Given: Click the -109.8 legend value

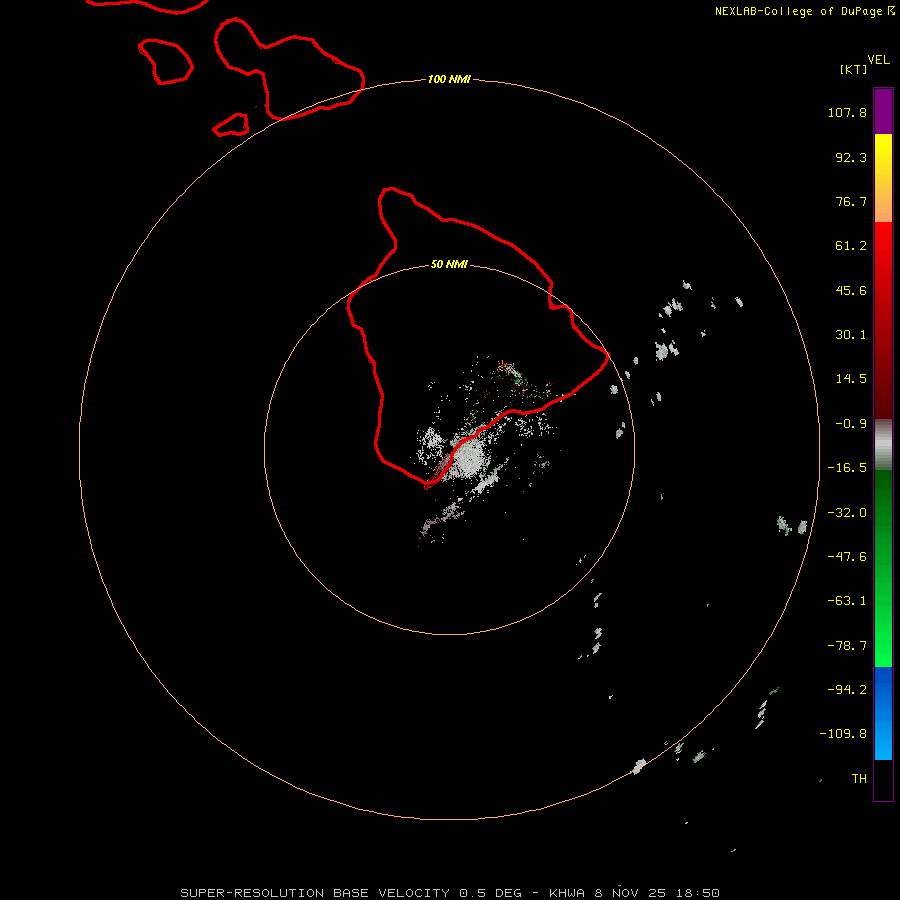Looking at the screenshot, I should [x=843, y=734].
